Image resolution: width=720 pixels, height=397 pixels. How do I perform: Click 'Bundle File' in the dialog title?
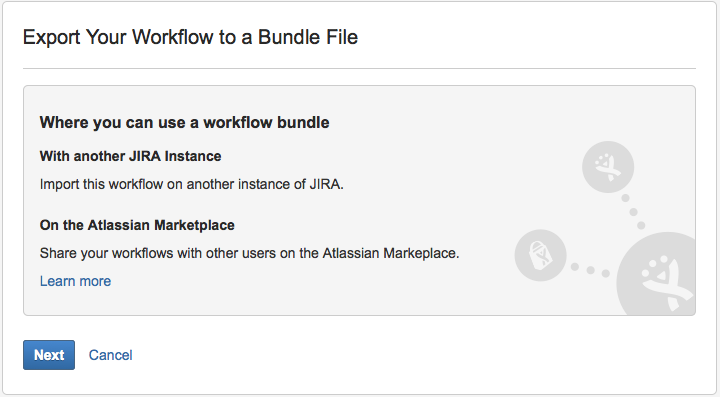[308, 37]
